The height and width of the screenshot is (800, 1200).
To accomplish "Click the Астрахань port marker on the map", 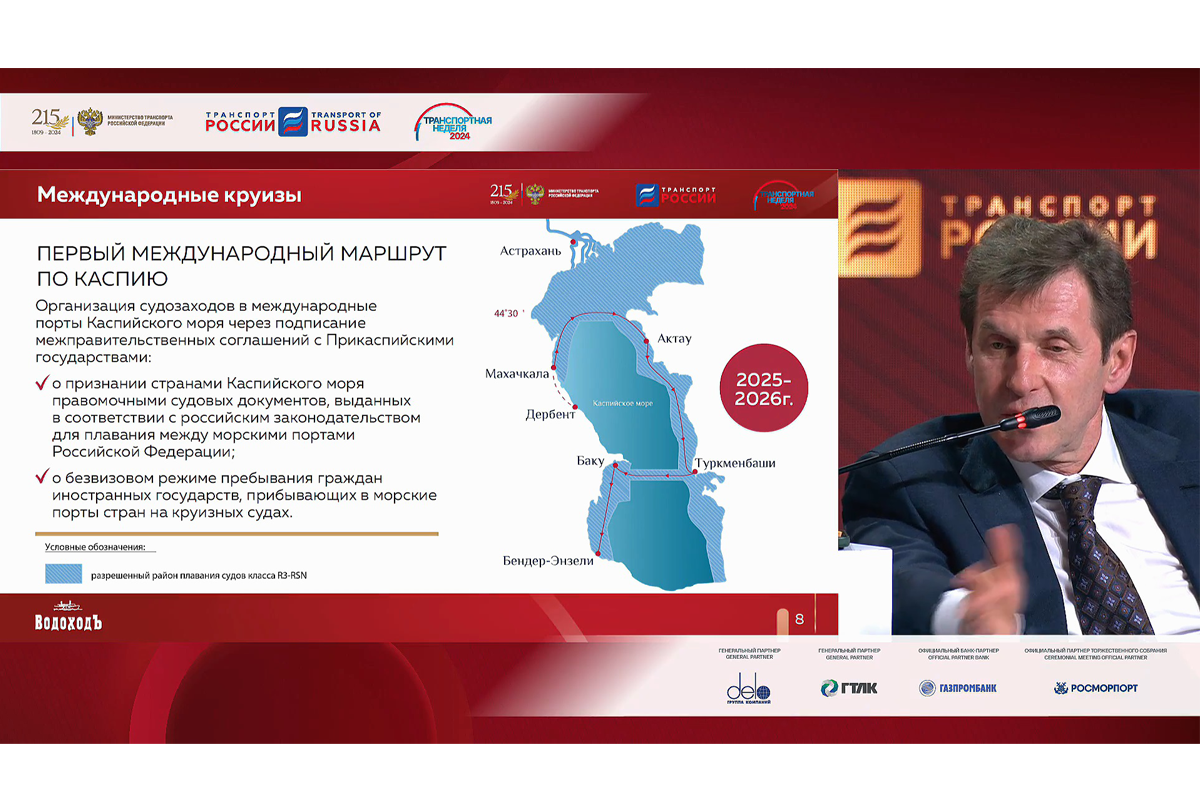I will pos(574,243).
